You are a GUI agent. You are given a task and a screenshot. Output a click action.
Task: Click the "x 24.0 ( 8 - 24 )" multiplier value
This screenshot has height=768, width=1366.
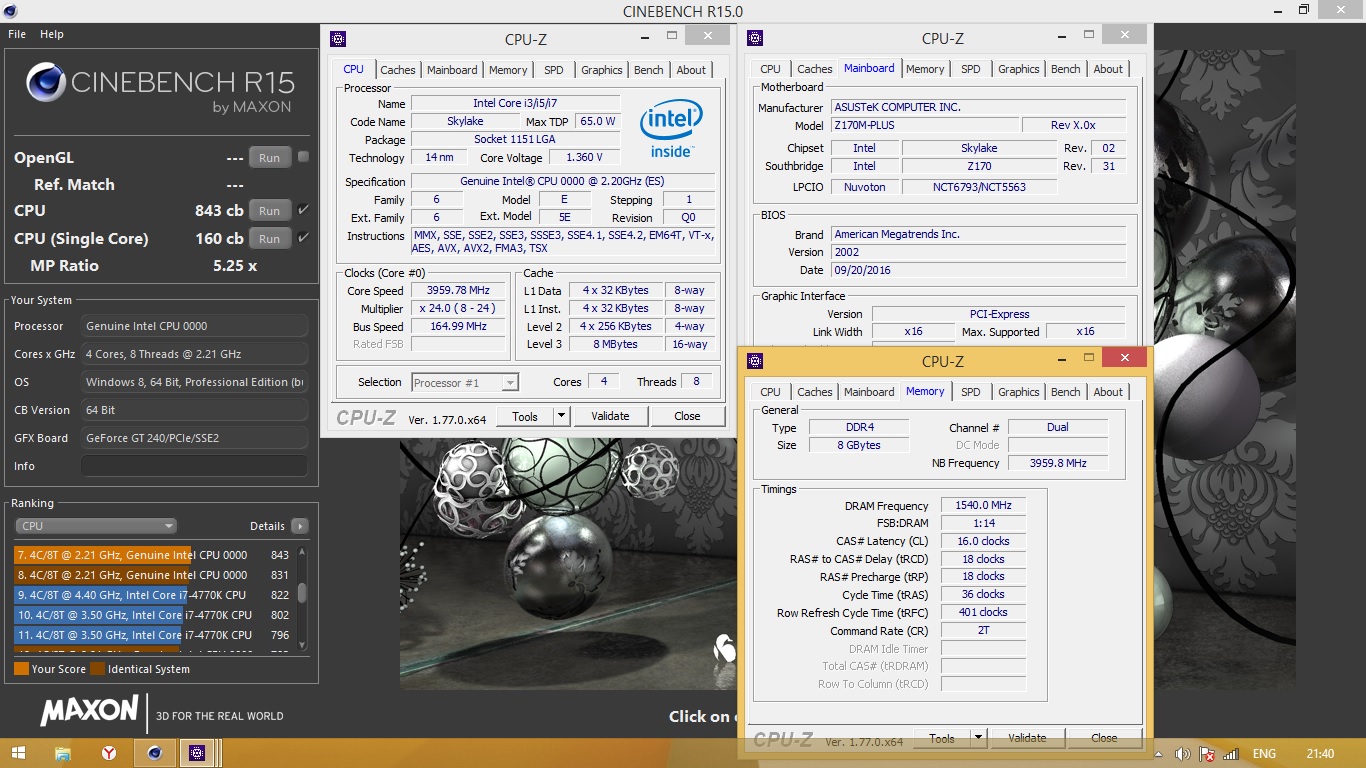click(458, 309)
